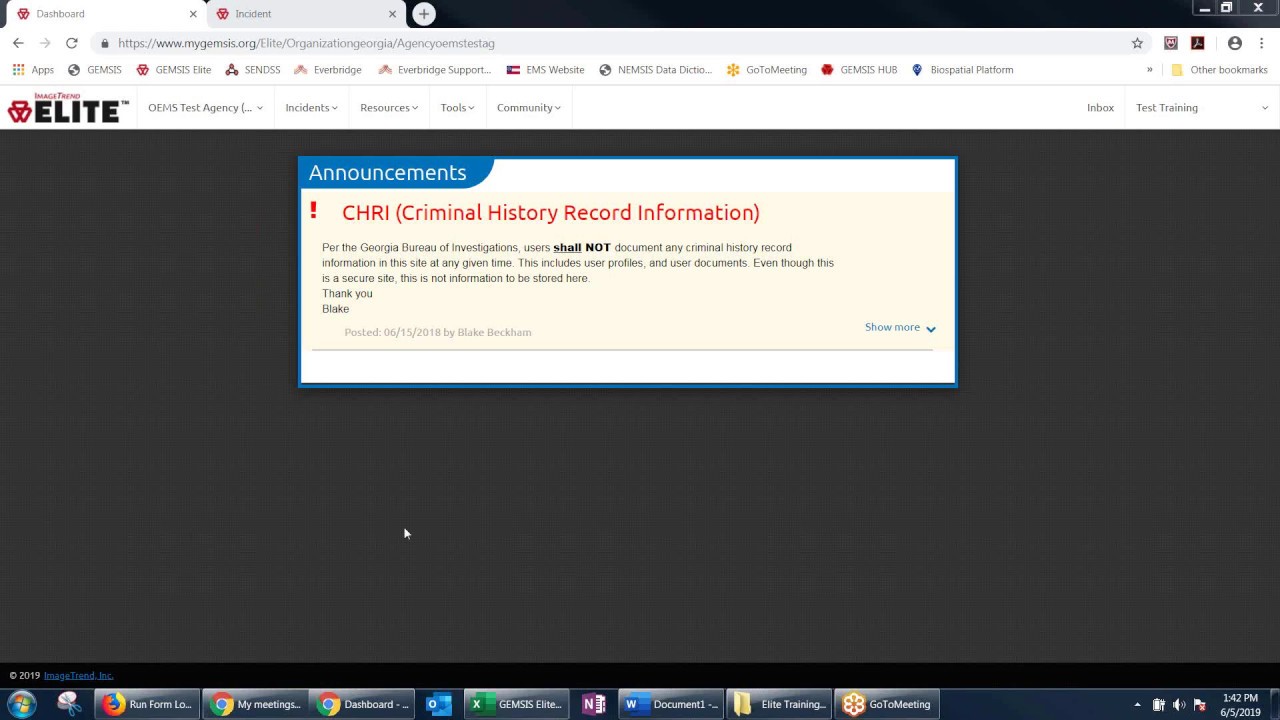The image size is (1280, 720).
Task: Open Everbridge Support bookmark
Action: click(435, 70)
